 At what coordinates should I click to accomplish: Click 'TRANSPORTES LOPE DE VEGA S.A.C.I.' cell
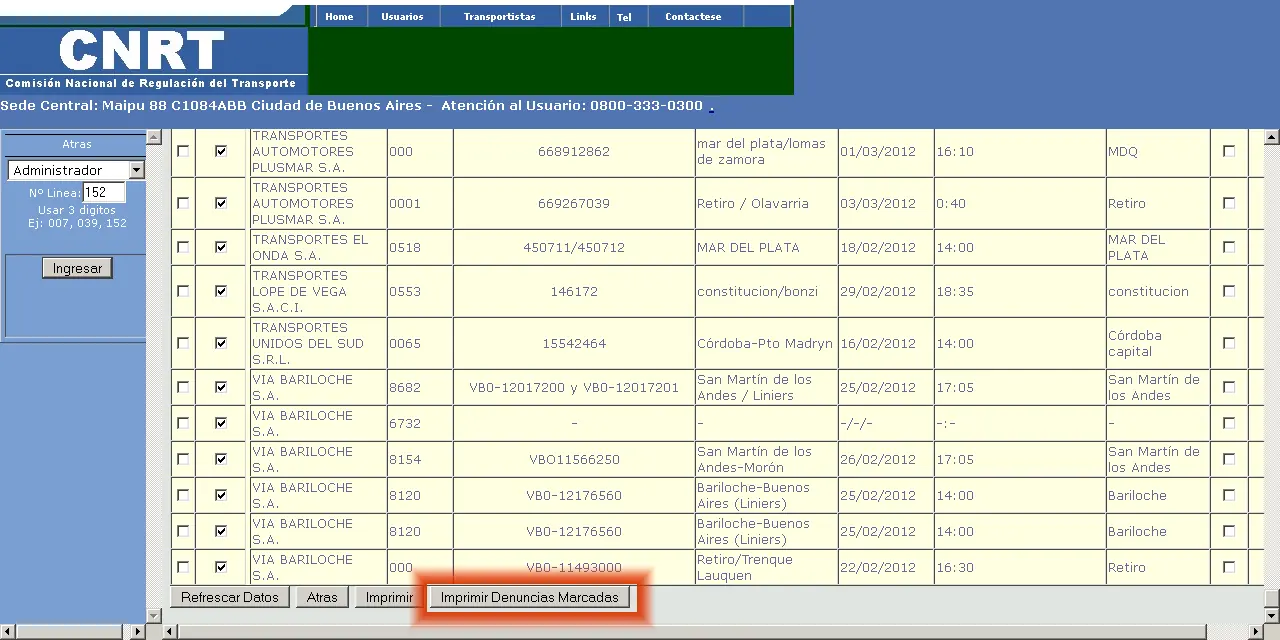(318, 291)
